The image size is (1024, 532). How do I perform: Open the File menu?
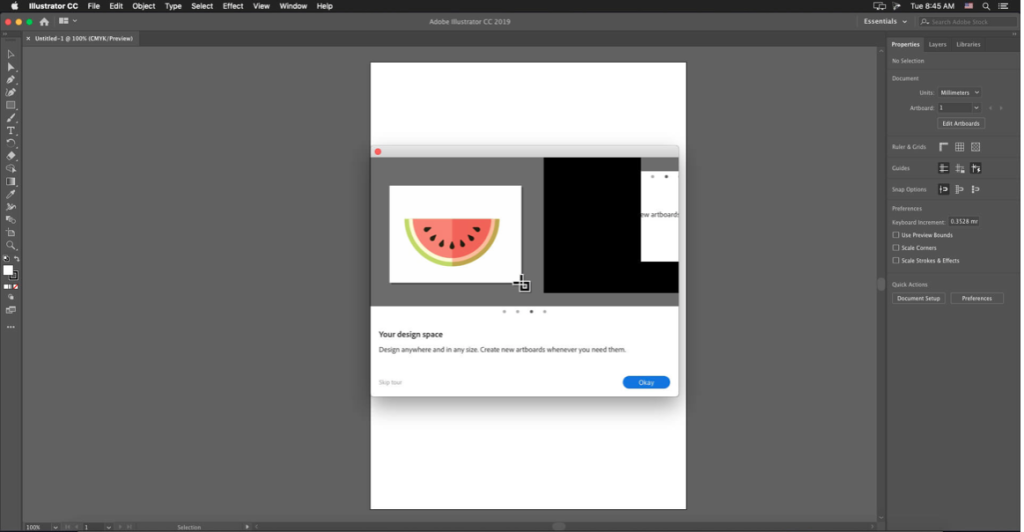[93, 6]
